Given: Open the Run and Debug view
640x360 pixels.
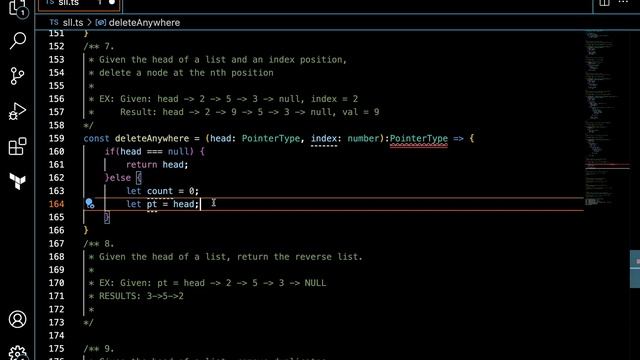Looking at the screenshot, I should [x=18, y=111].
